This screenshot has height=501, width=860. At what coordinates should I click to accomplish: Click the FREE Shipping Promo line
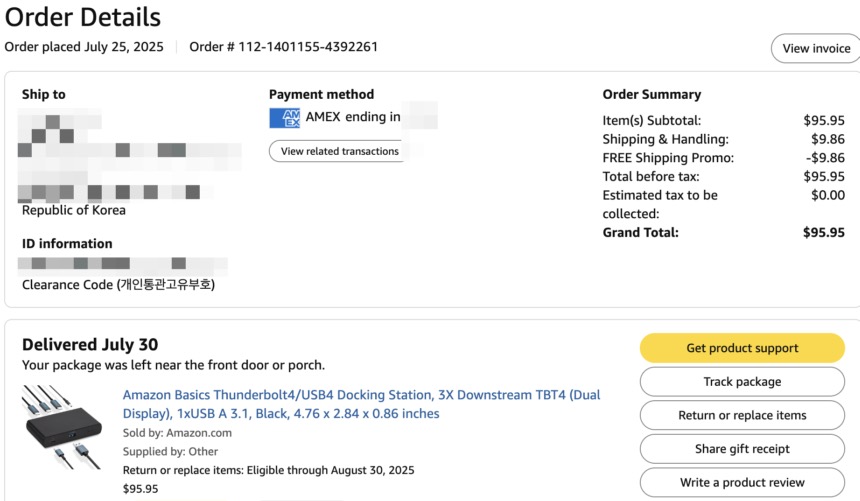click(x=723, y=158)
